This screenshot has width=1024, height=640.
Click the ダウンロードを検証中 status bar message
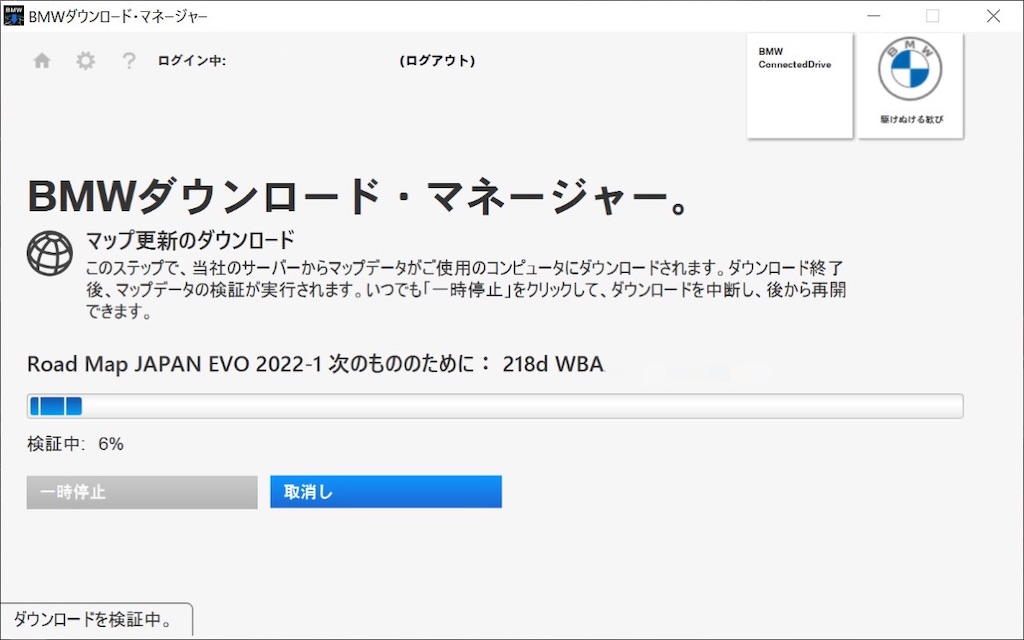point(96,619)
